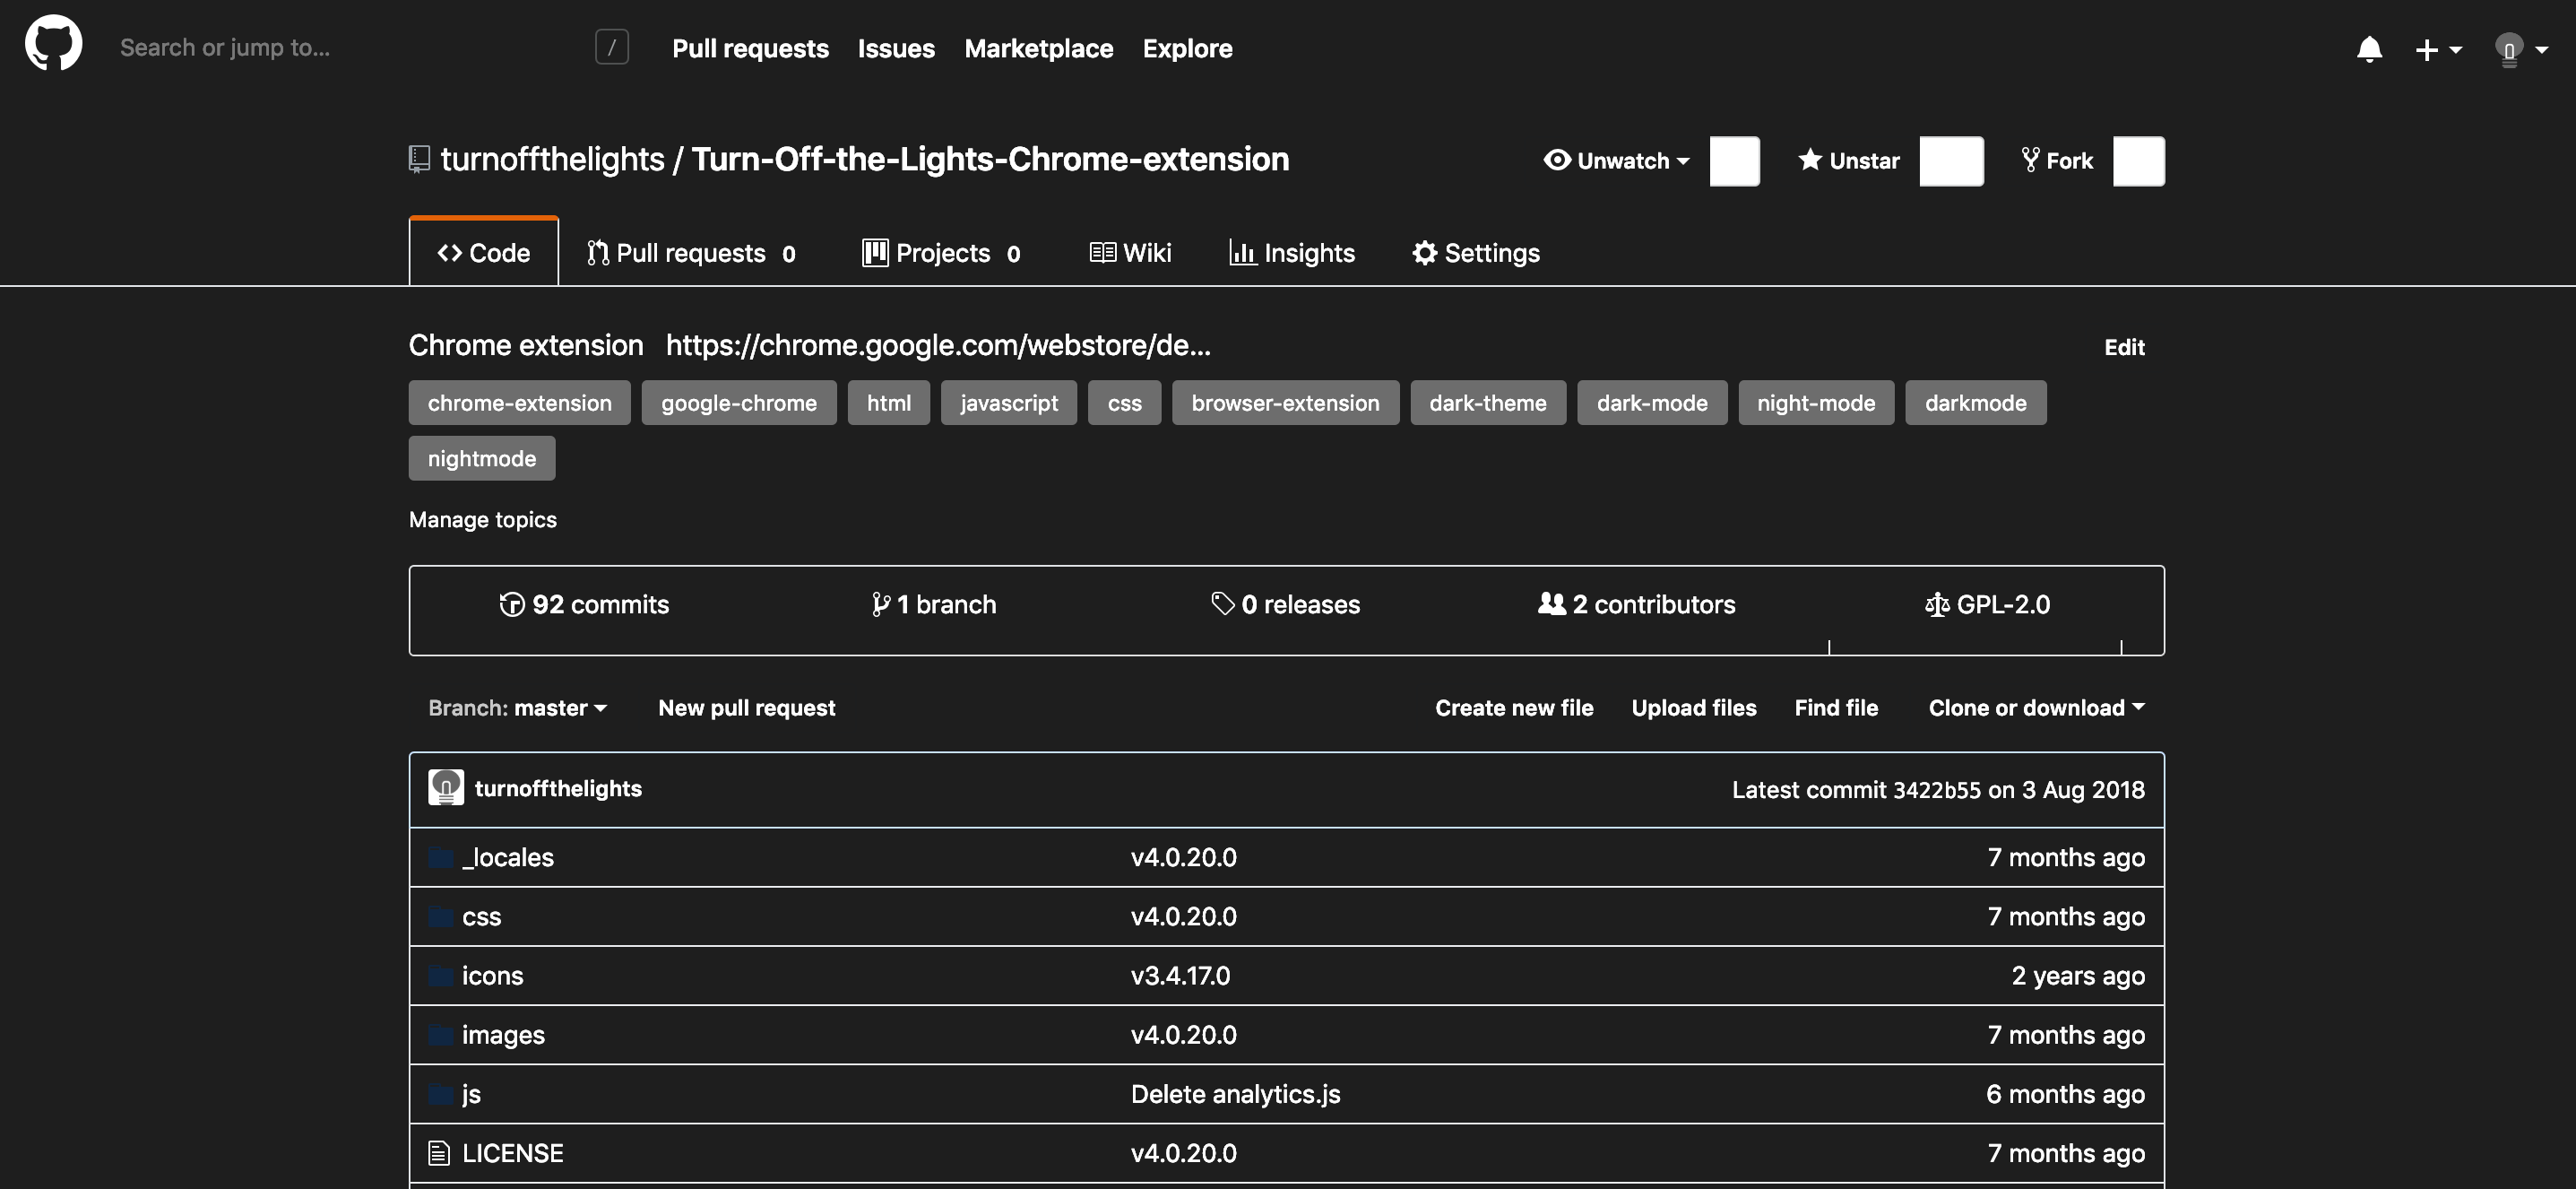This screenshot has width=2576, height=1189.
Task: Open the chrome.google.com webstore link
Action: pyautogui.click(x=938, y=345)
